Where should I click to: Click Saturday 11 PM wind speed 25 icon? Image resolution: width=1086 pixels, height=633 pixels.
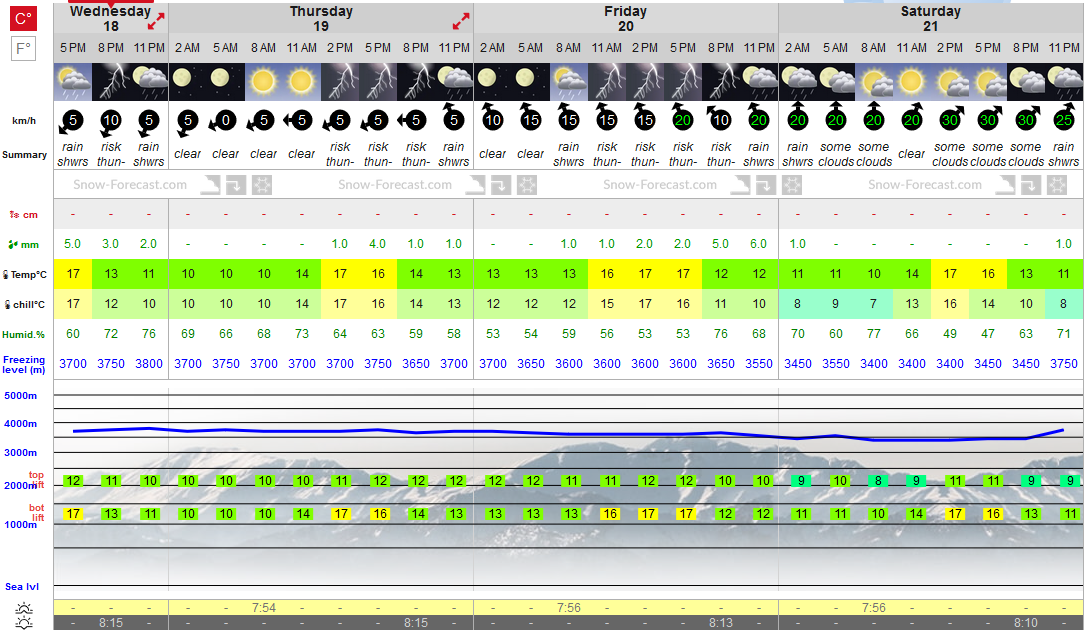[x=1064, y=119]
